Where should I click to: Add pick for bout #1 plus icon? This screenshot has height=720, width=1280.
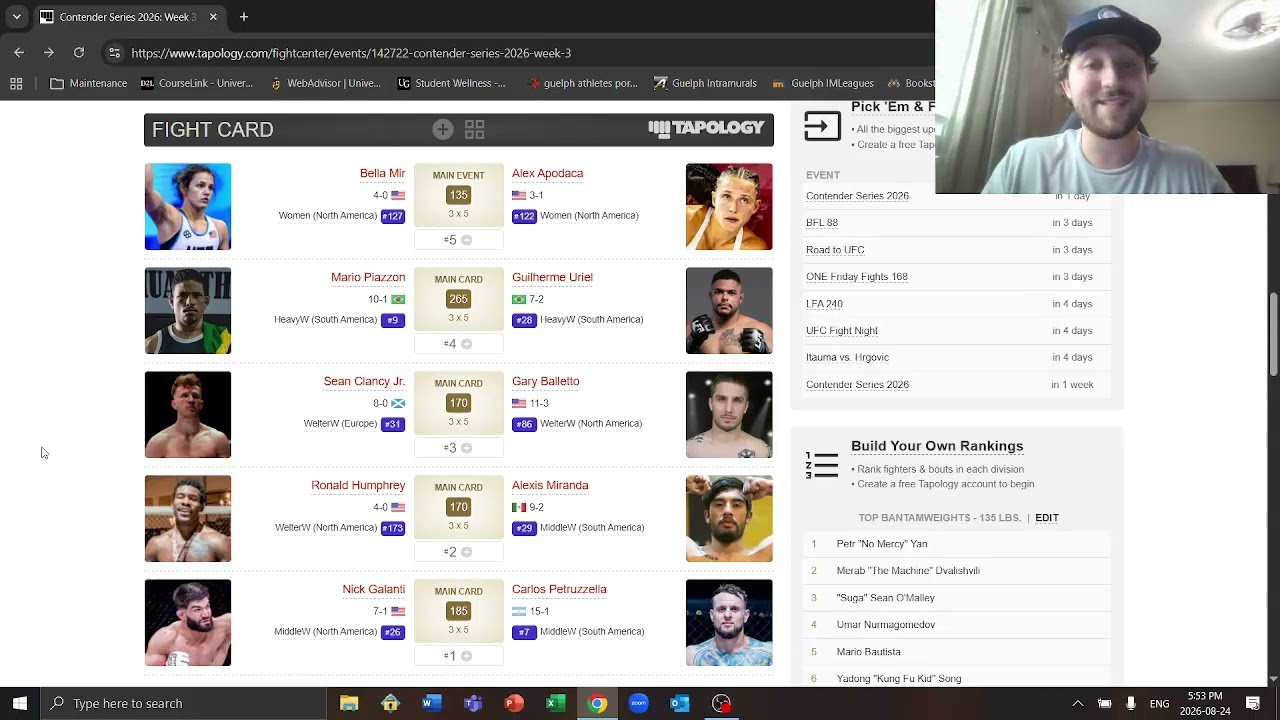pos(466,656)
